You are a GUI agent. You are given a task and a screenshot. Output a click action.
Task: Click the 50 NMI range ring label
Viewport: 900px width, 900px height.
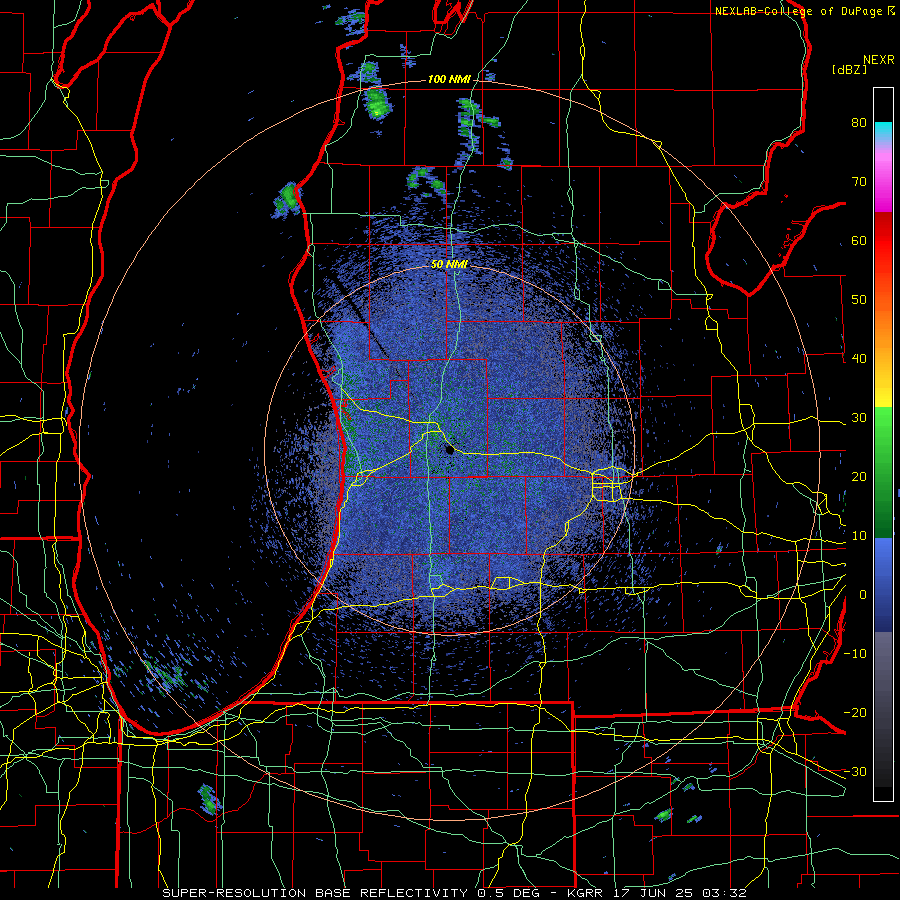(449, 265)
